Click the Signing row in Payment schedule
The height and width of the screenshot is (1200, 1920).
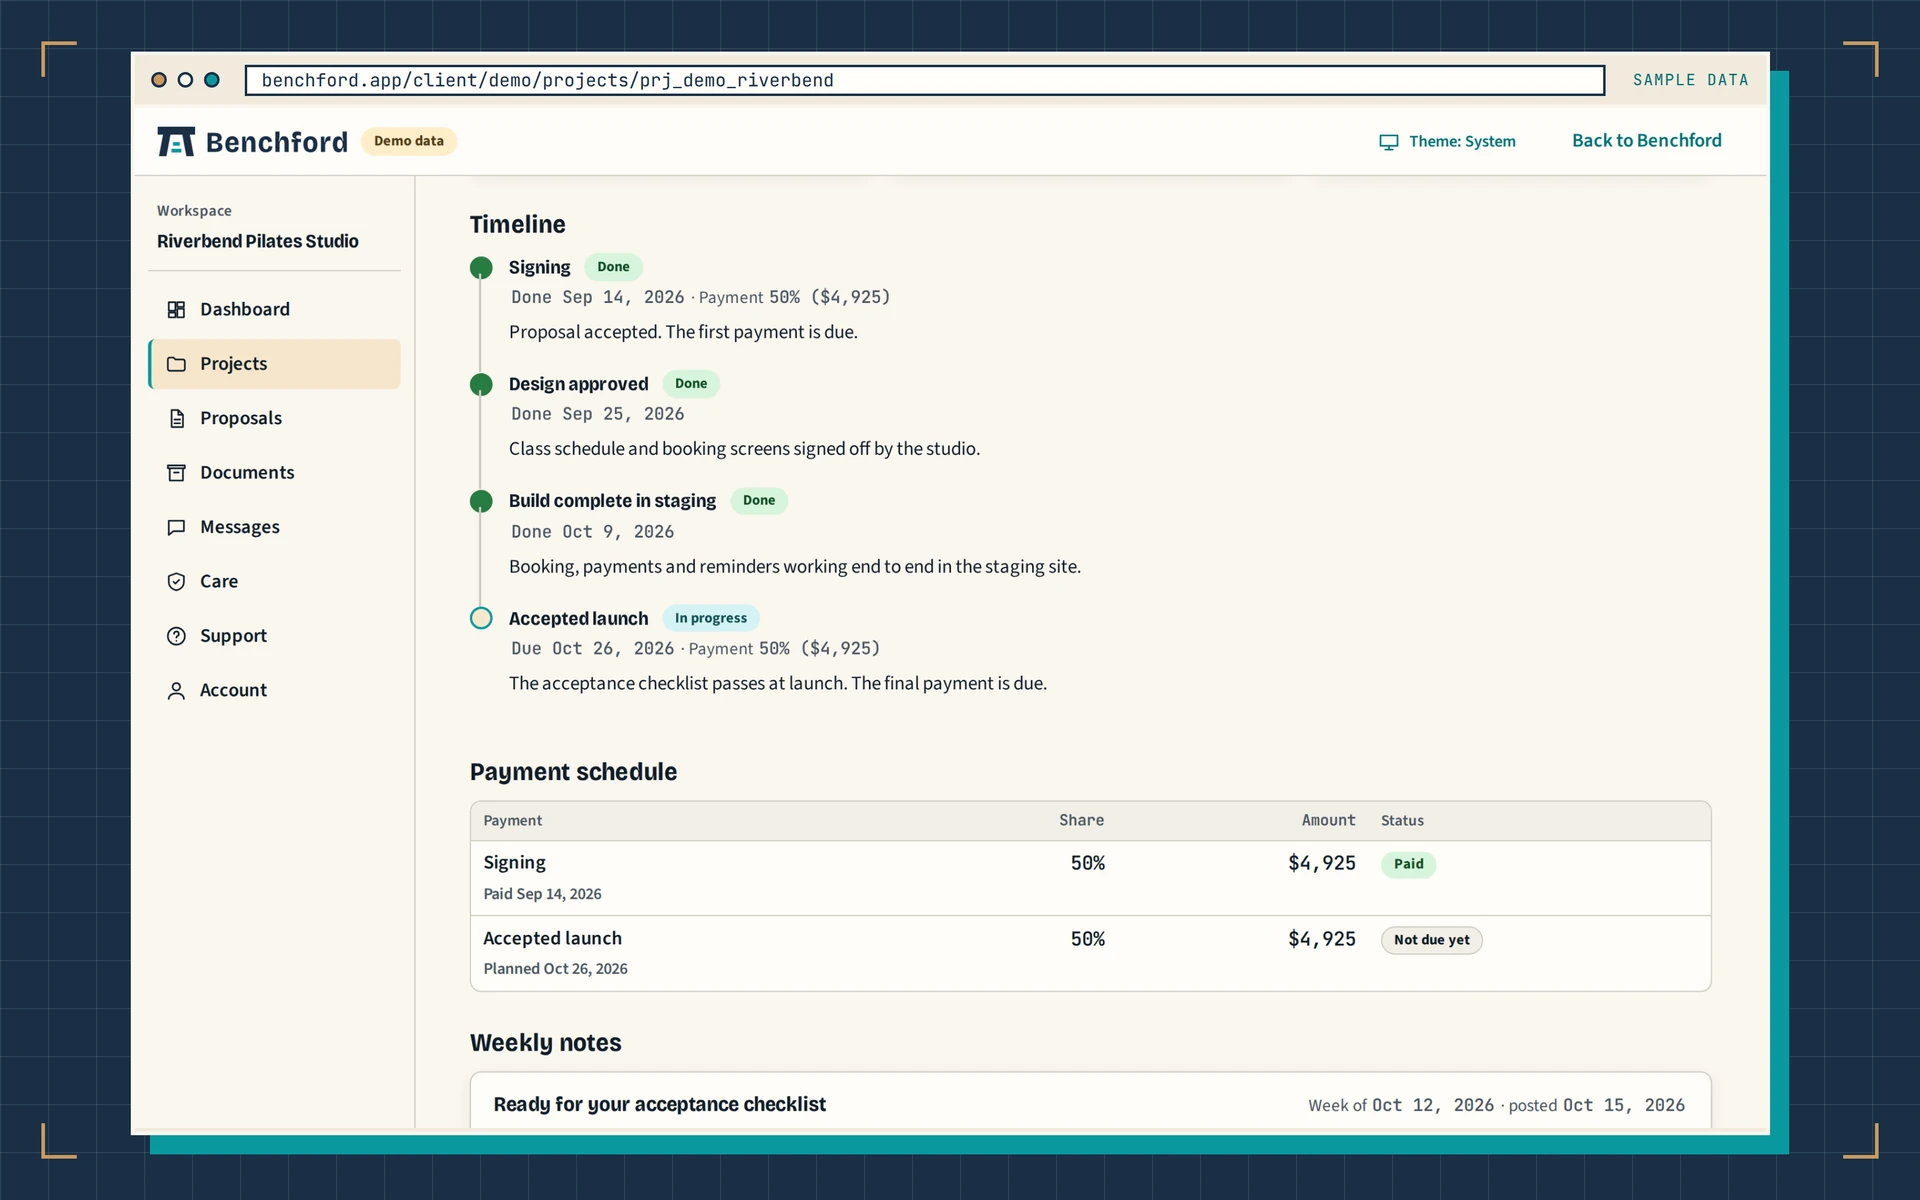click(x=1090, y=878)
